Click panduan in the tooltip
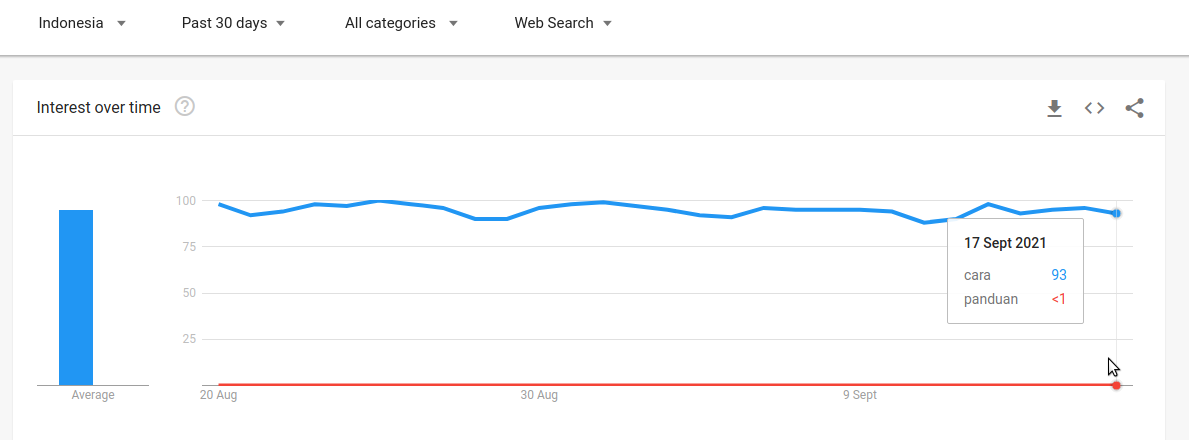The width and height of the screenshot is (1189, 440). 991,299
